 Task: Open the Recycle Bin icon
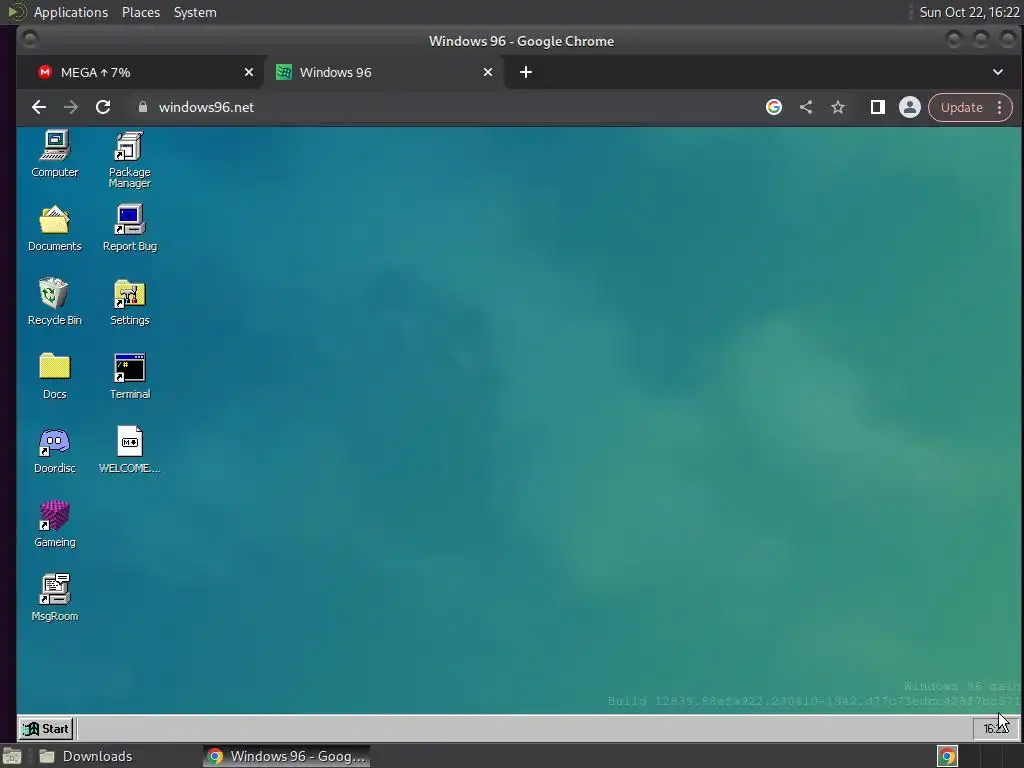pyautogui.click(x=55, y=302)
